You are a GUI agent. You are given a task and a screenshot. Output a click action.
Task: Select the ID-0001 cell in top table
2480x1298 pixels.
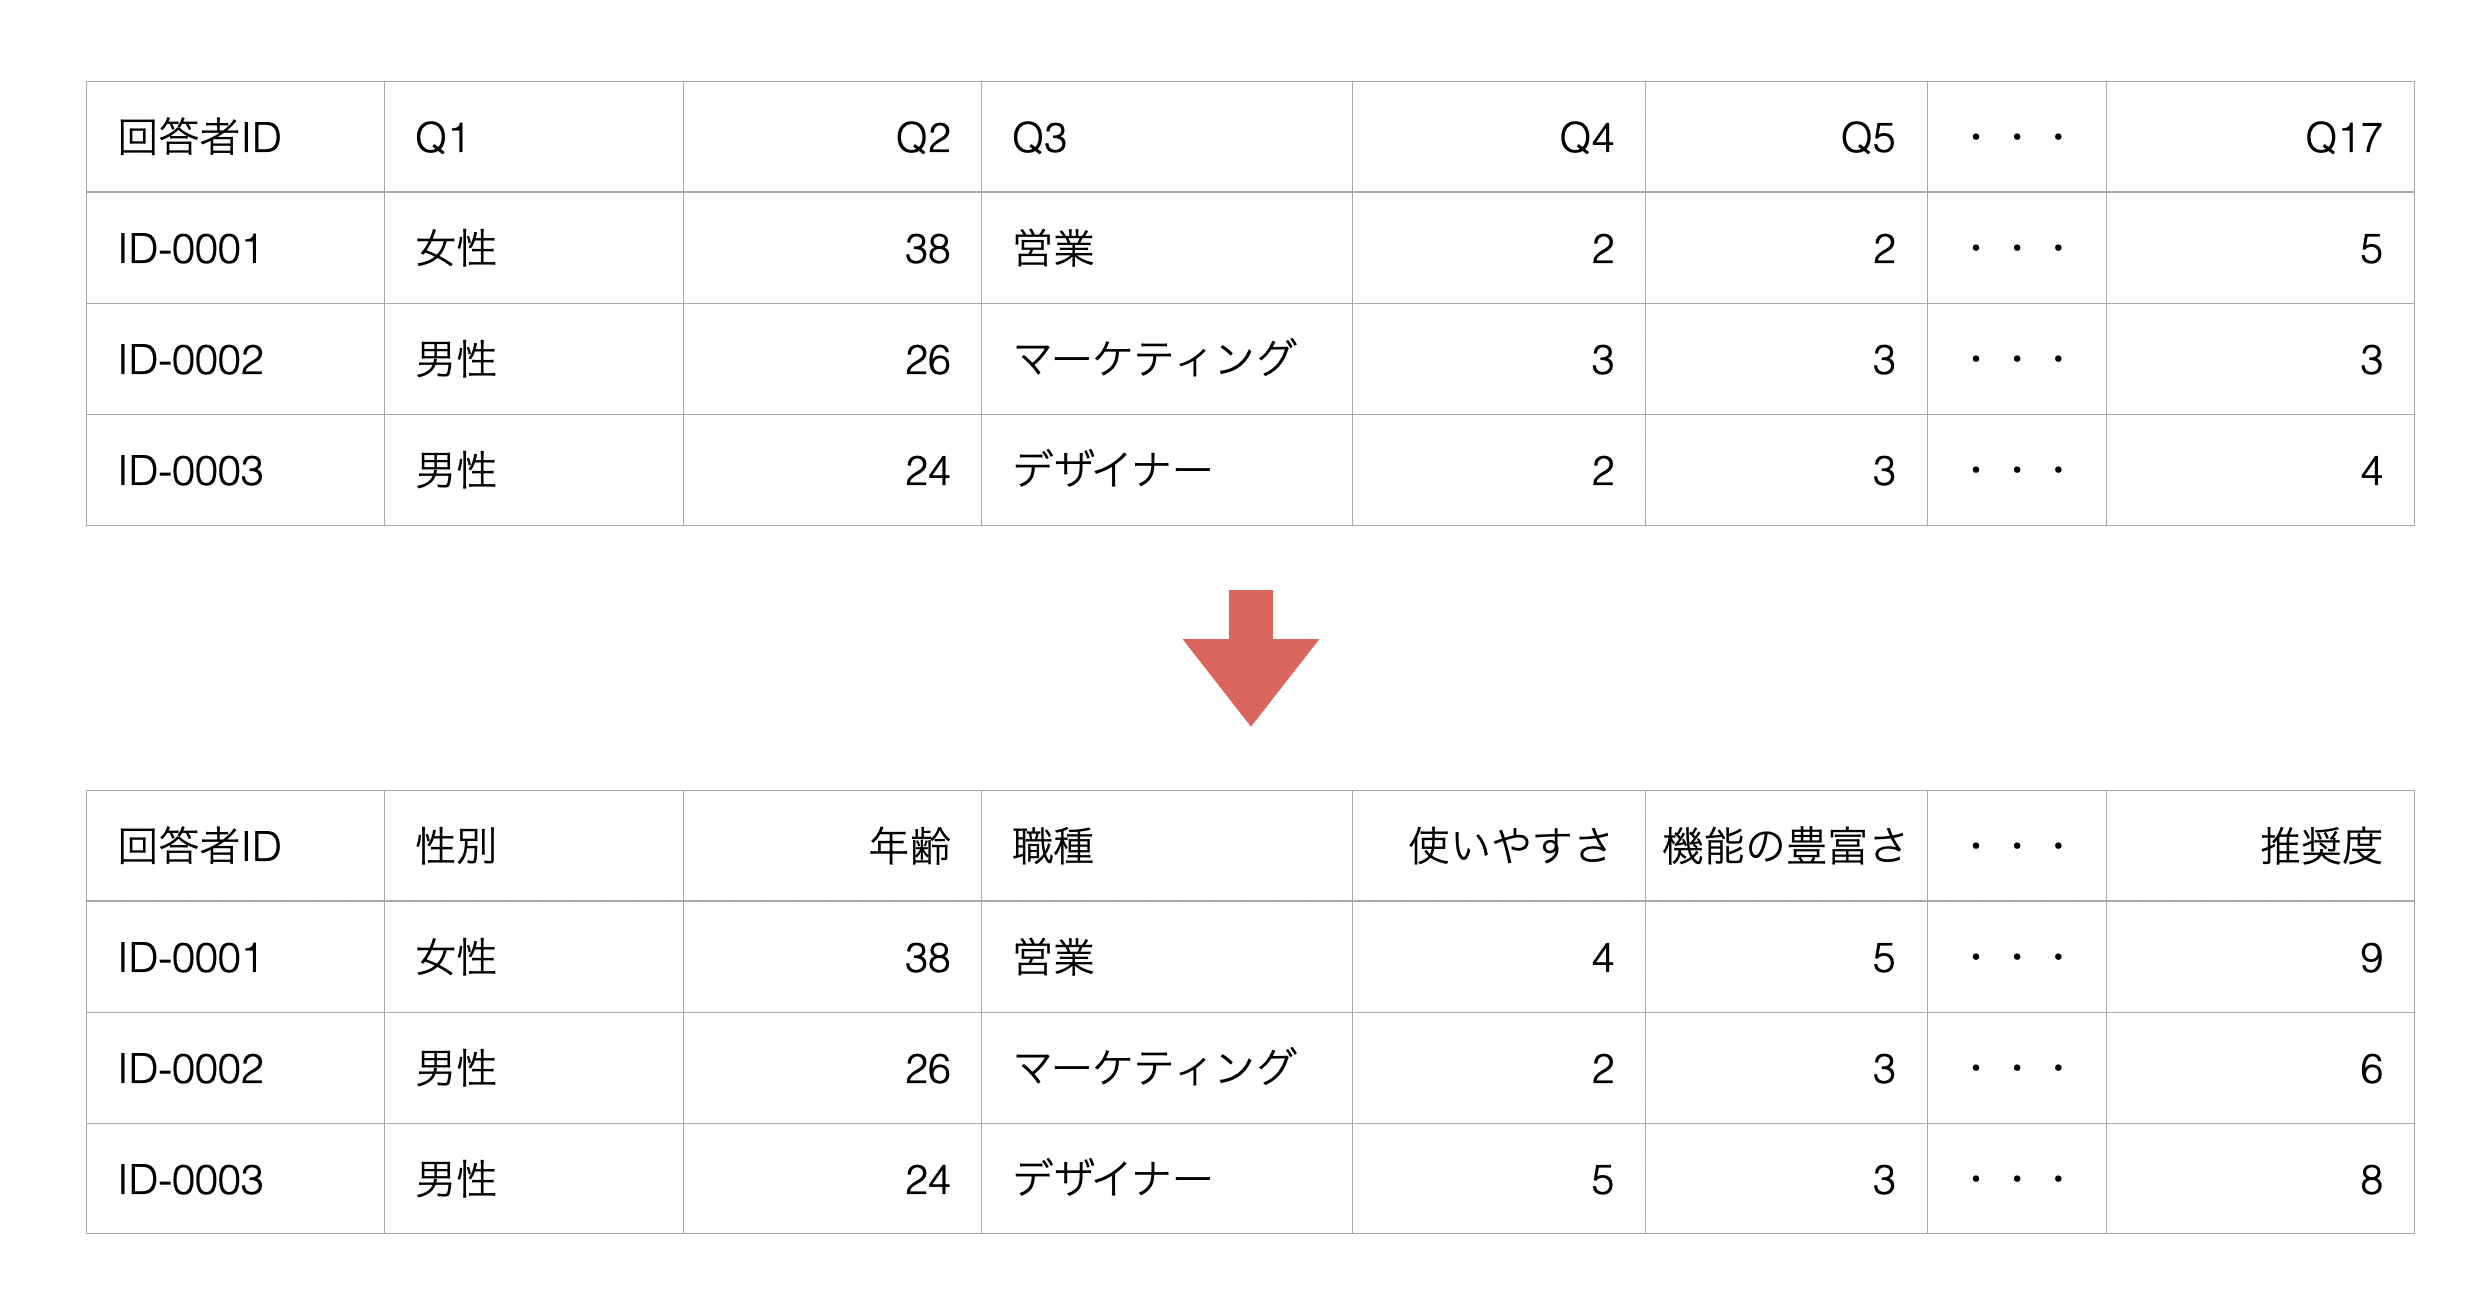[x=235, y=248]
